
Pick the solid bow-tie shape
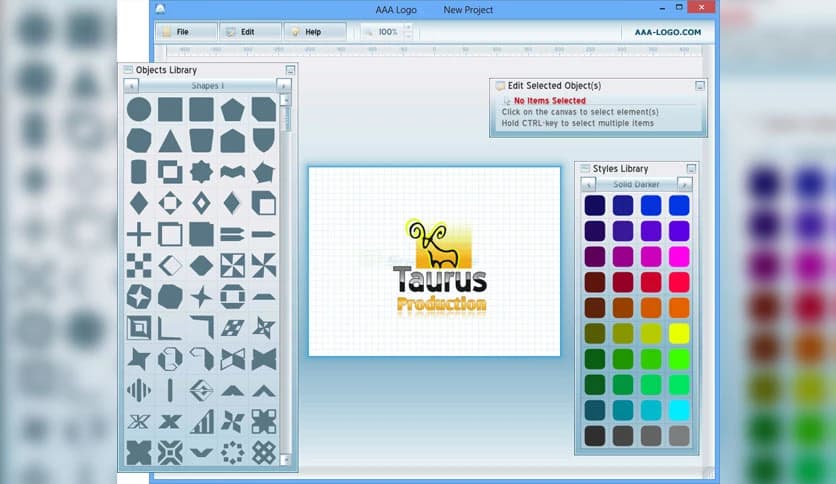tap(264, 359)
